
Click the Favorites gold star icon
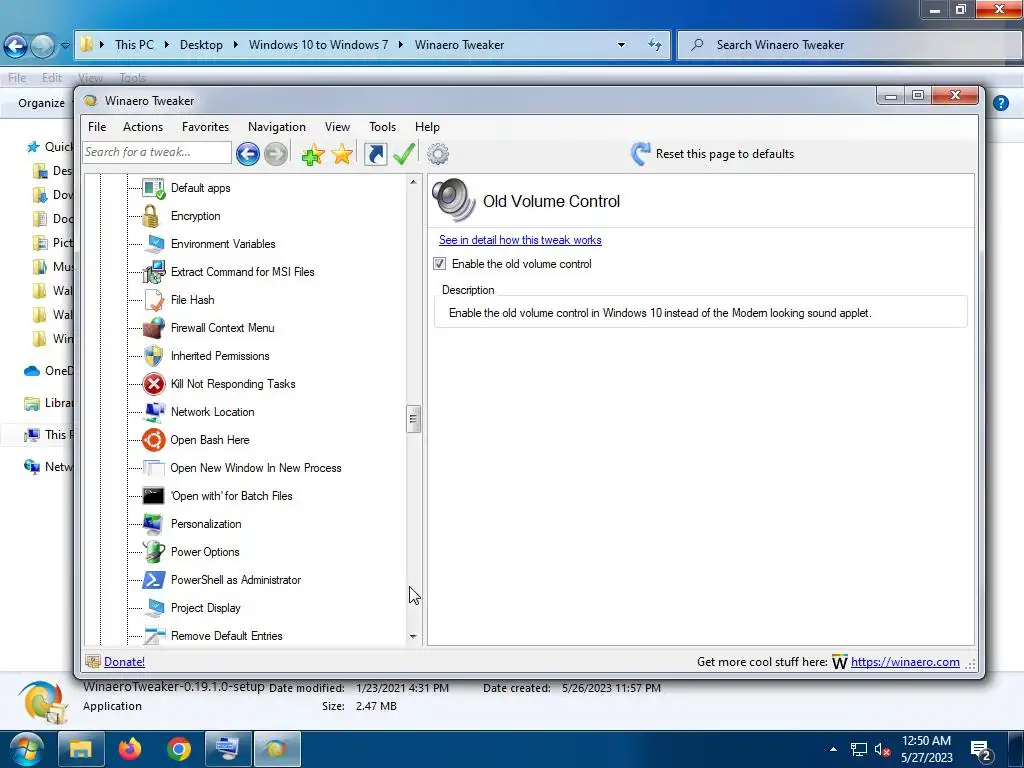click(x=342, y=154)
